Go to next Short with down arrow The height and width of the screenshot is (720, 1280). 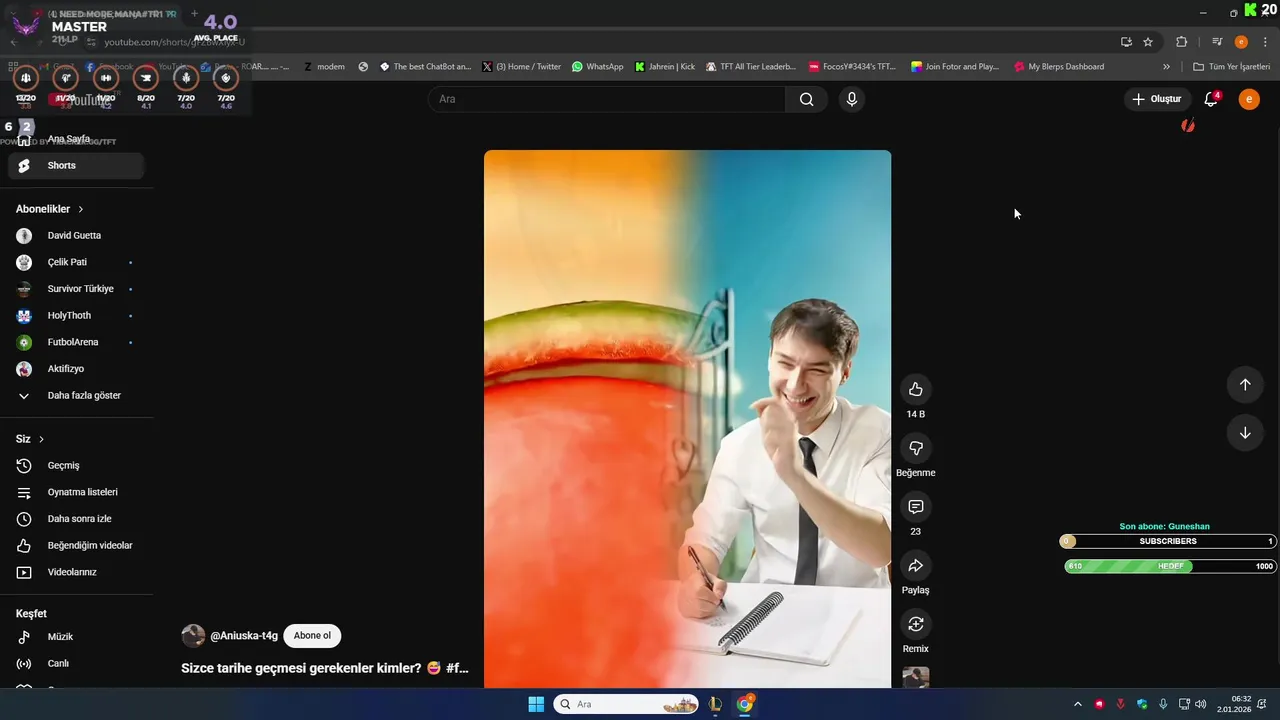click(x=1245, y=433)
